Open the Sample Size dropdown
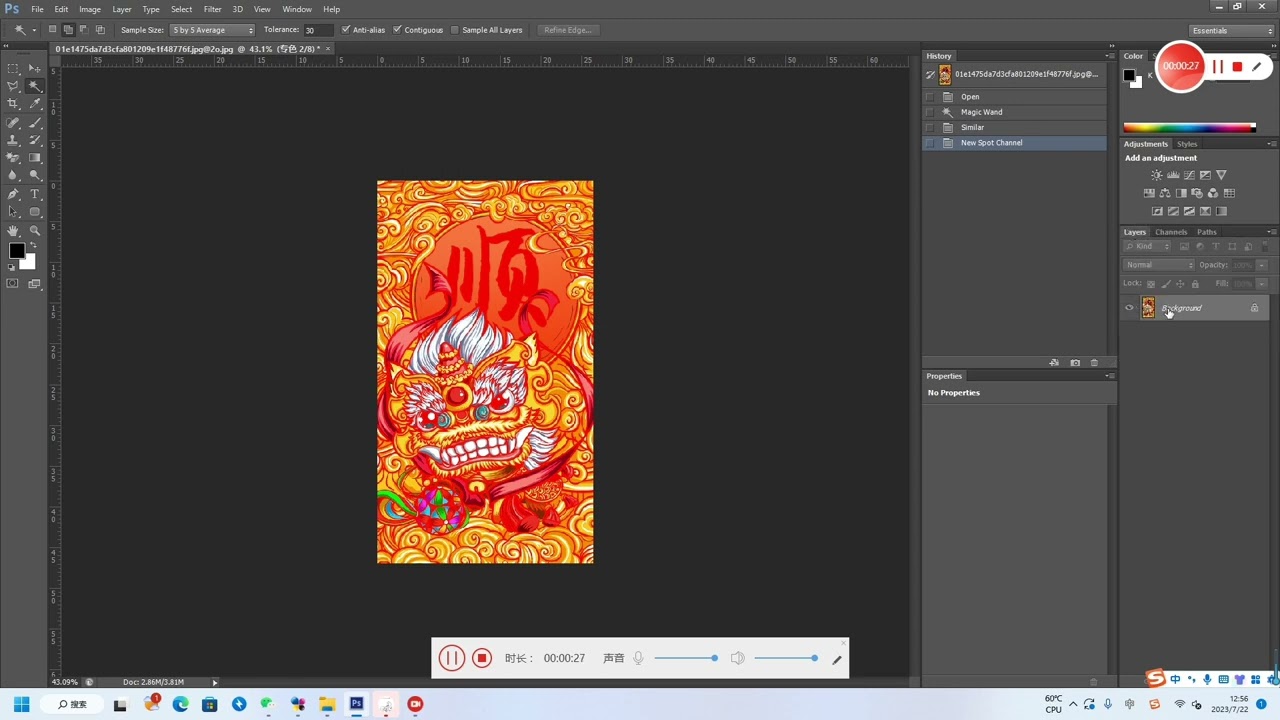Screen dimensions: 1280x720 [212, 30]
